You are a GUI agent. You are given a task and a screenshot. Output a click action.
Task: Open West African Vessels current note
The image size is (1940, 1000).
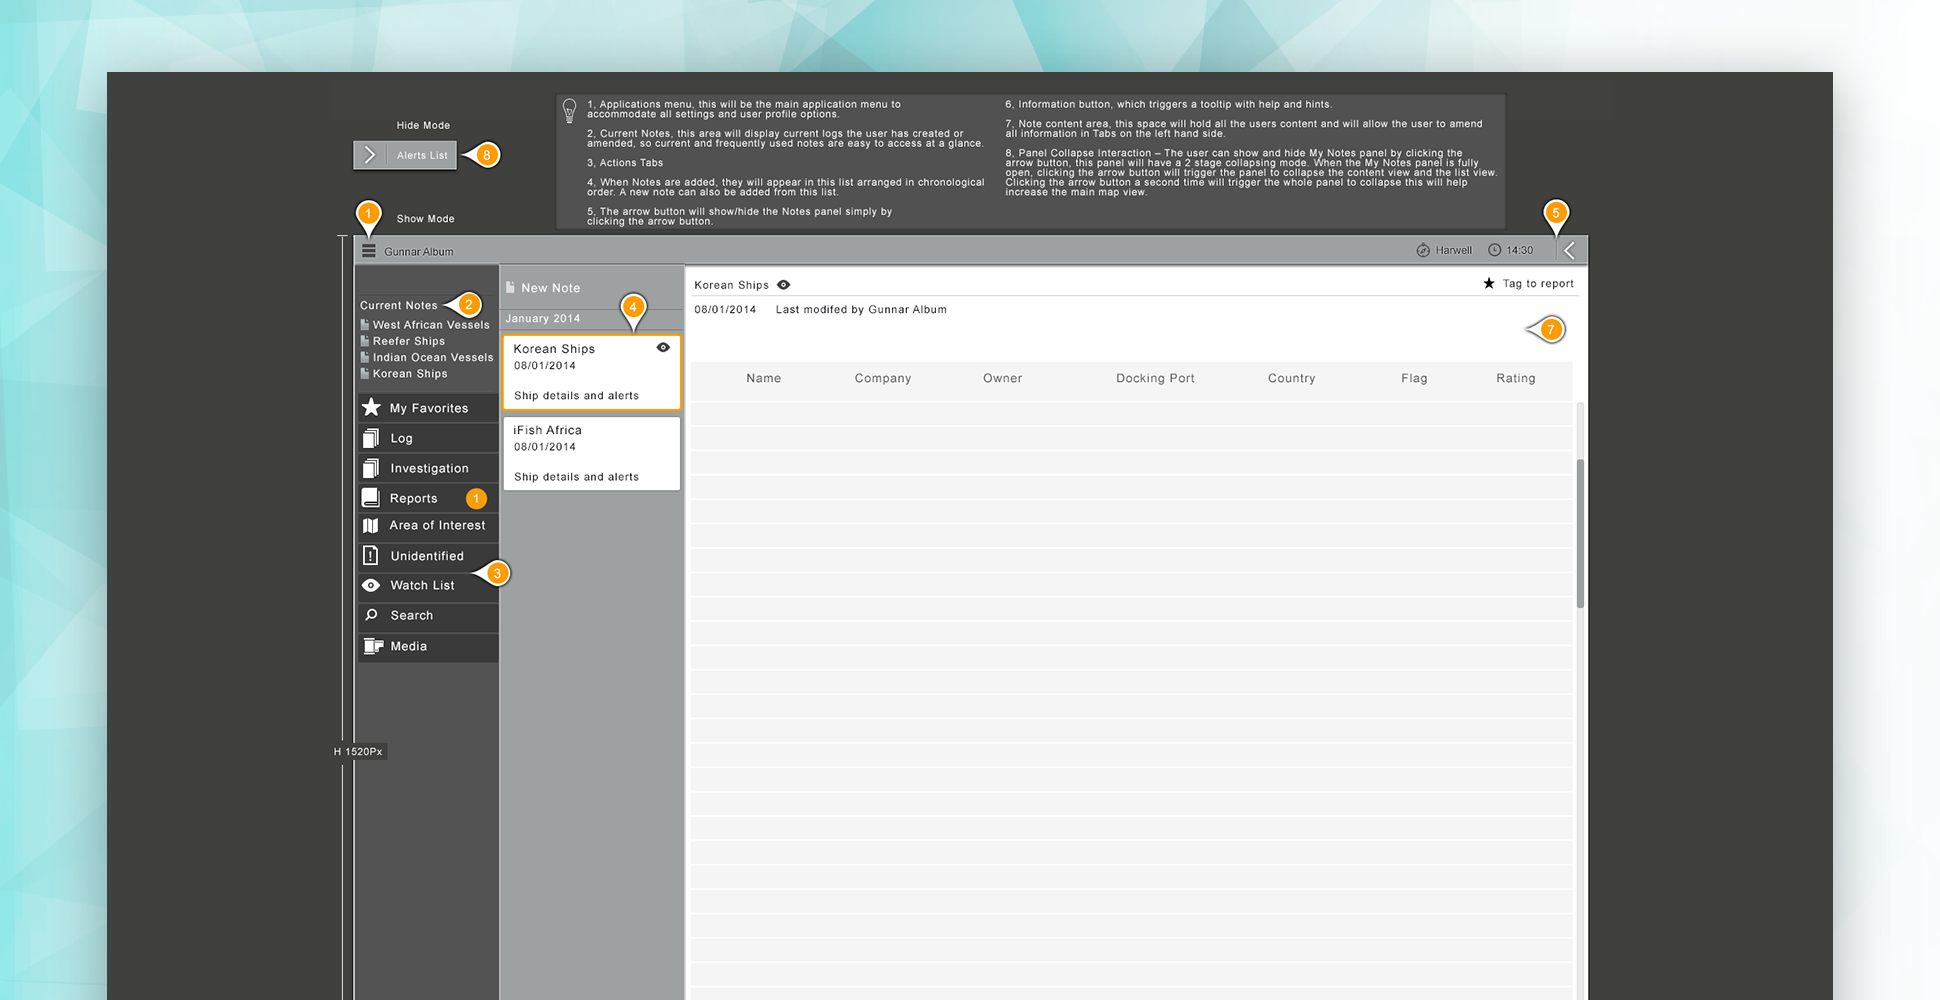click(430, 325)
